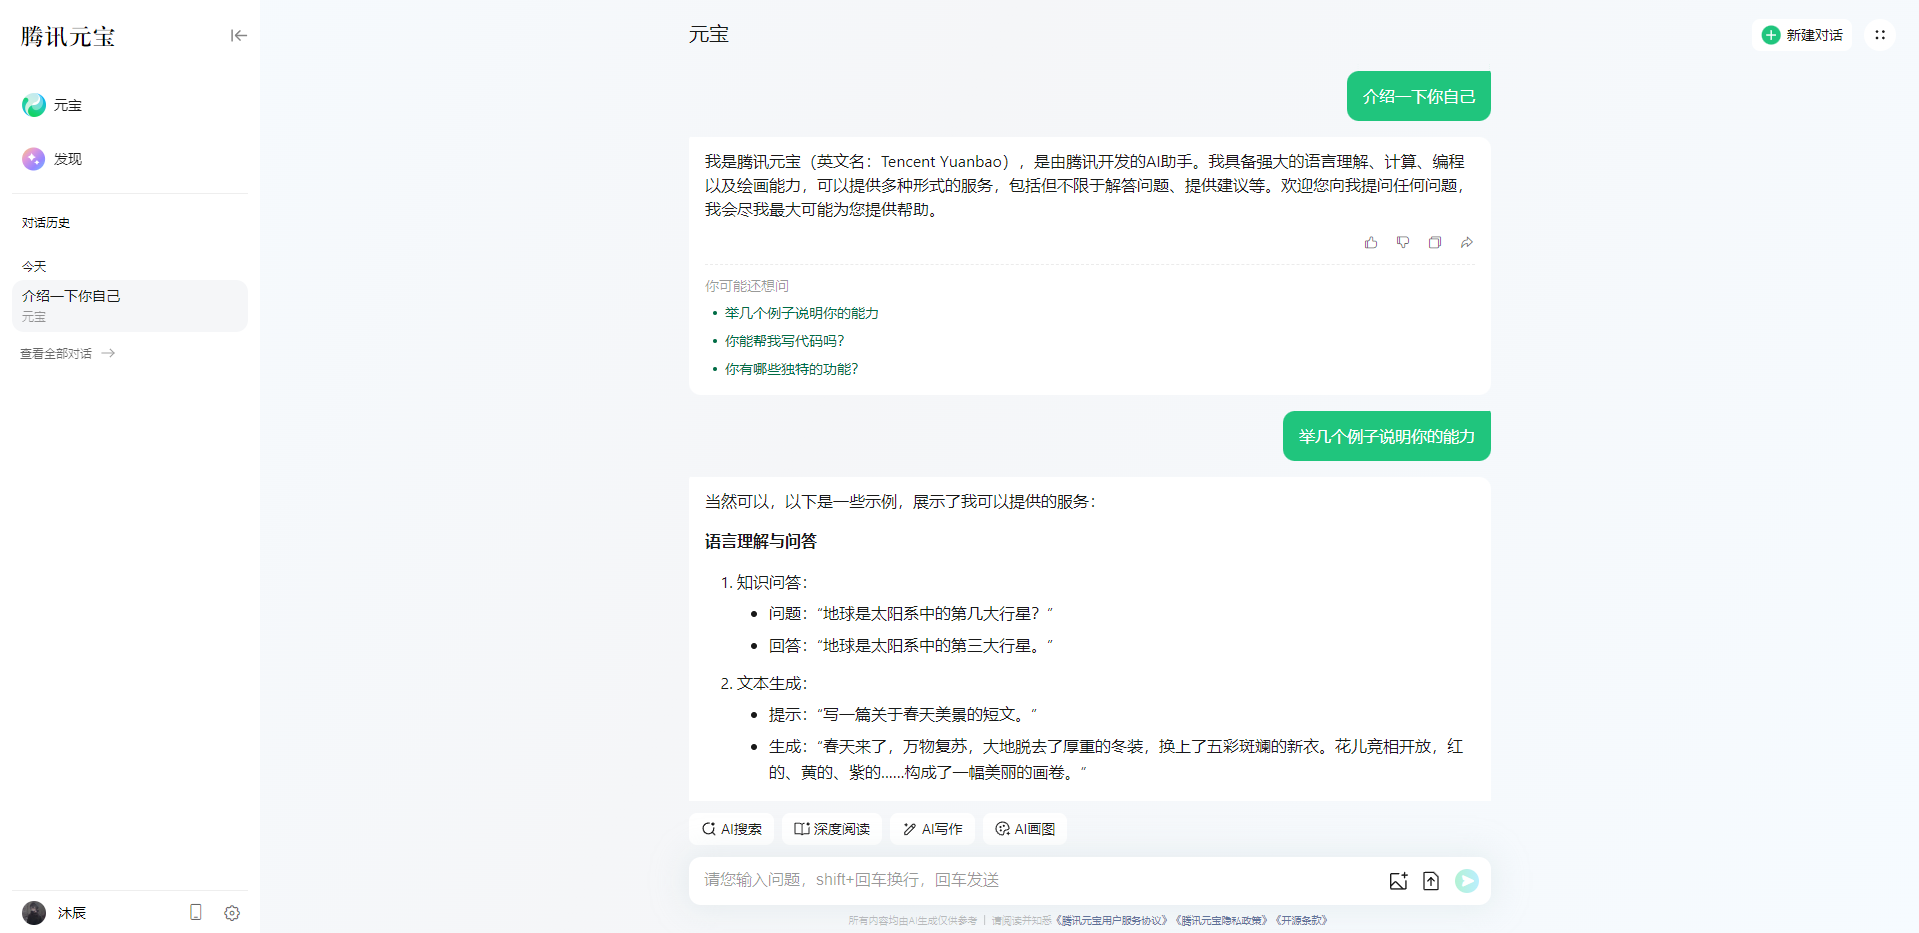Collapse the left sidebar panel
Screen dimensions: 1919x933
click(x=238, y=36)
